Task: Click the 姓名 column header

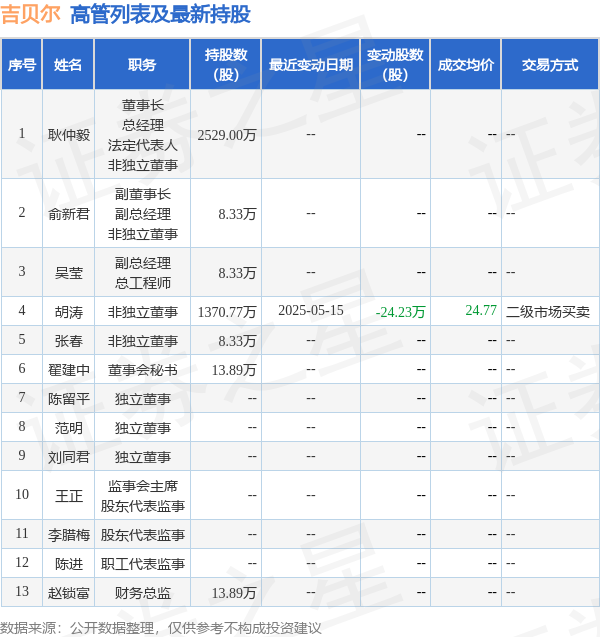Action: coord(68,65)
